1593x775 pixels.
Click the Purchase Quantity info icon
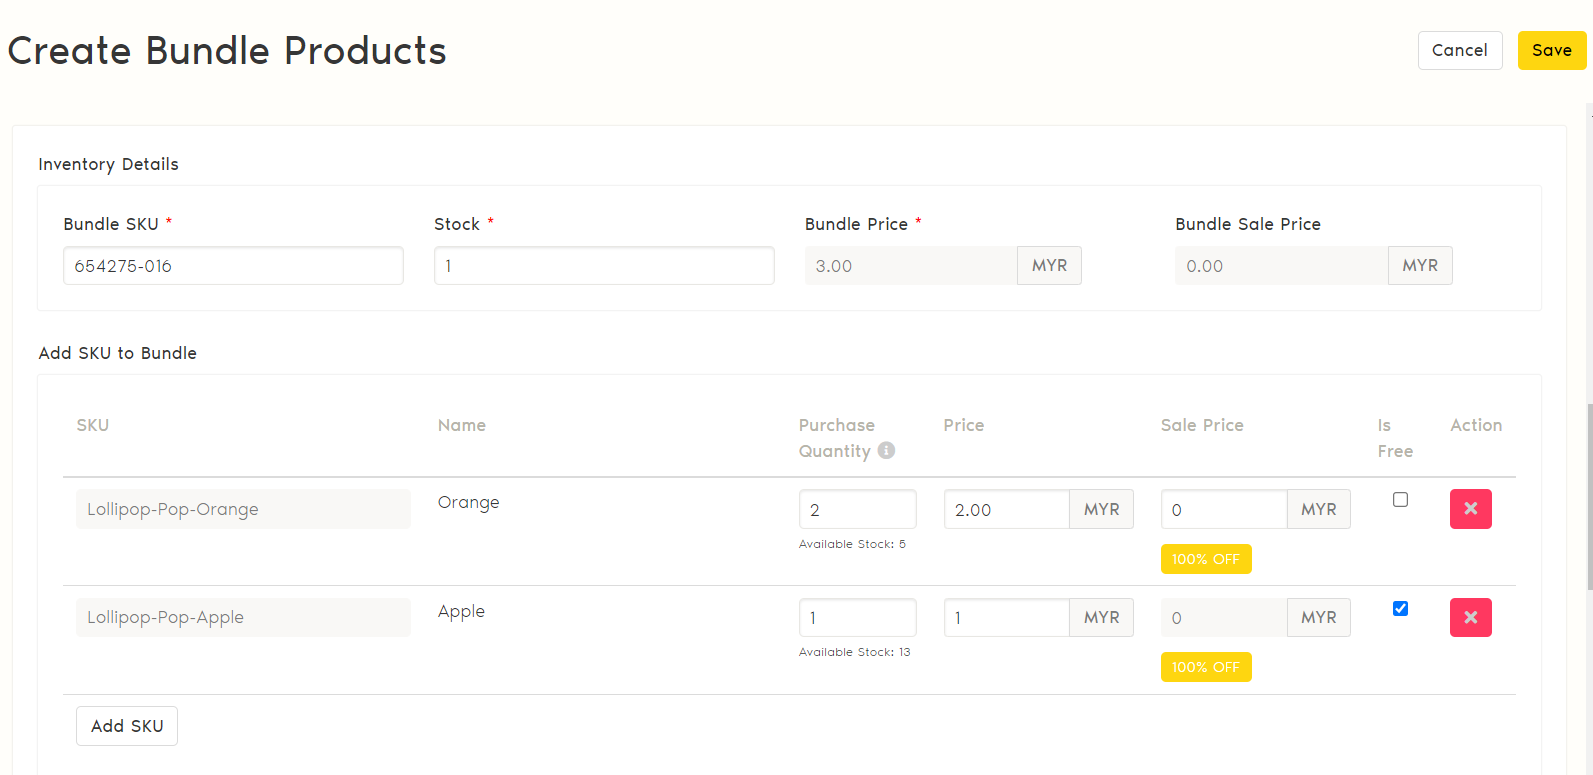tap(886, 451)
